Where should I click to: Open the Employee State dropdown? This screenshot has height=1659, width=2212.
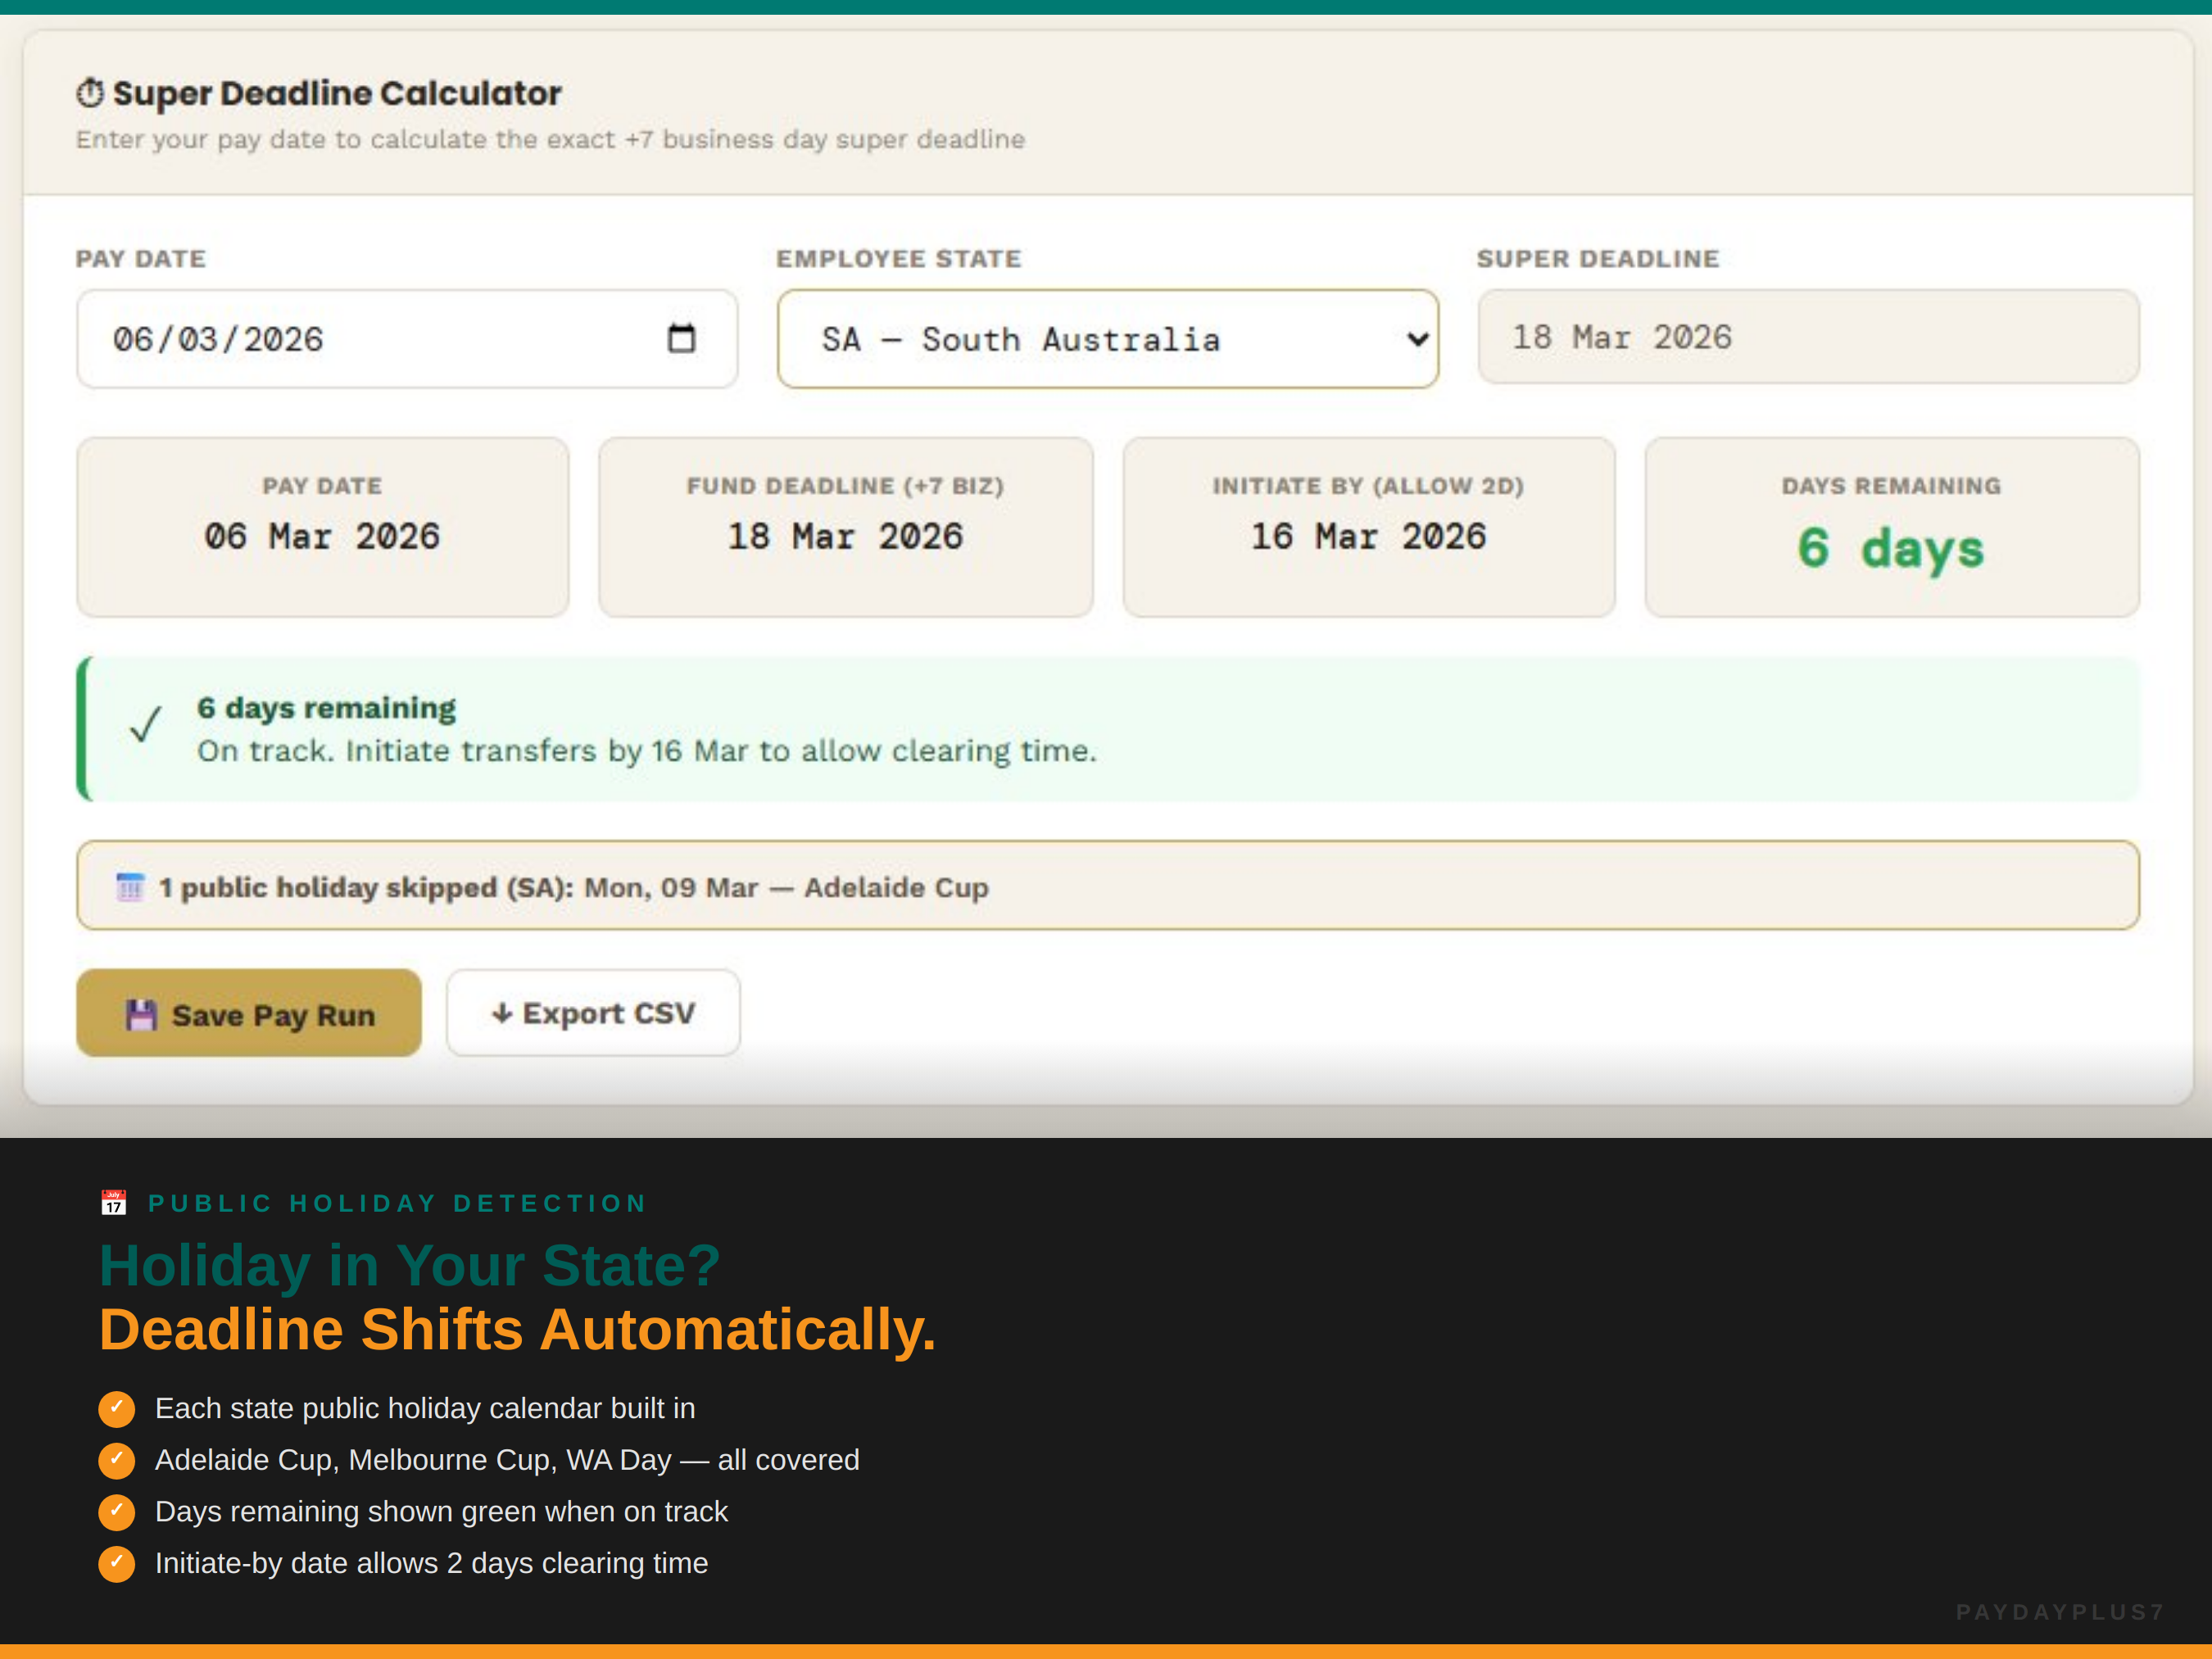1108,338
